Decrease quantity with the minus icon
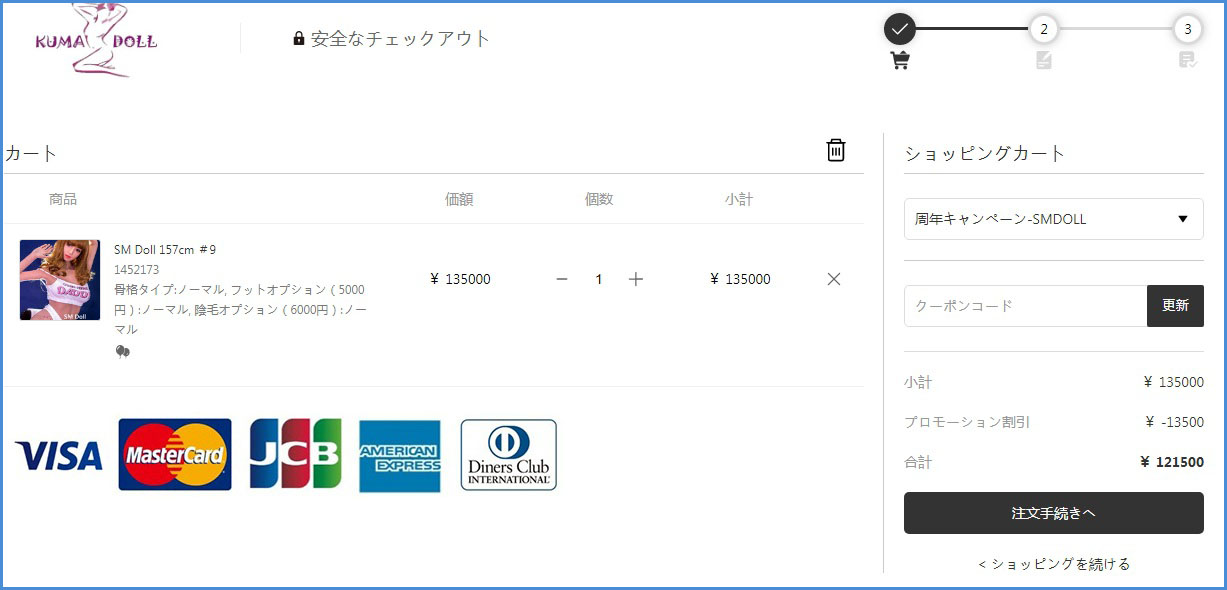1227x590 pixels. point(562,279)
